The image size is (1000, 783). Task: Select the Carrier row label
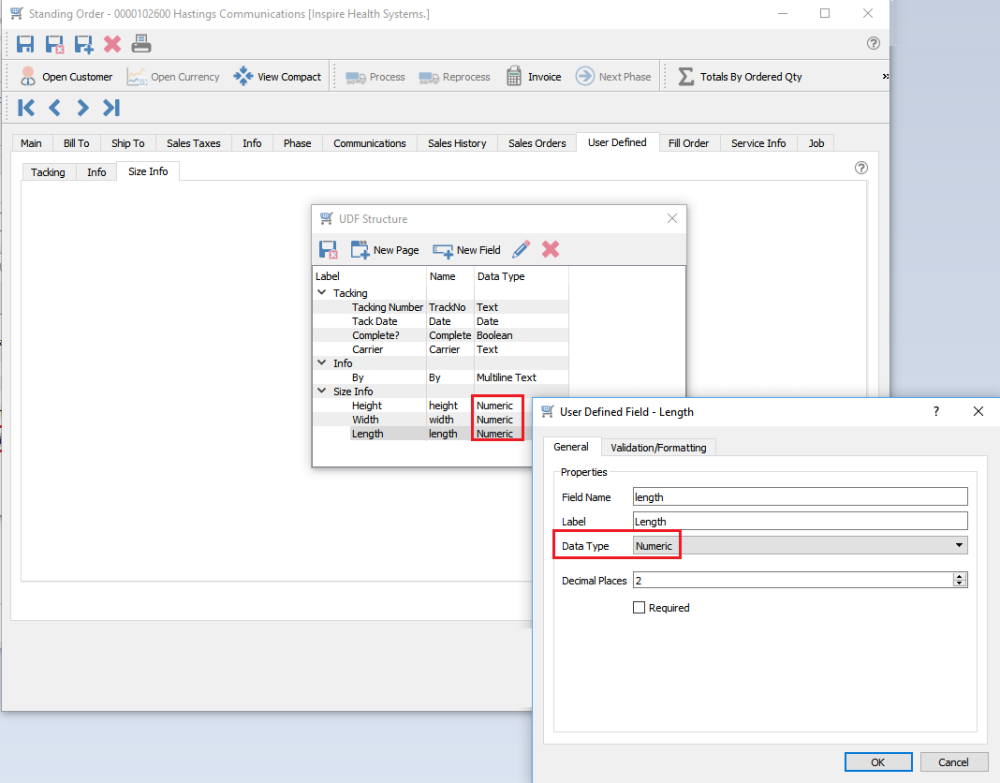367,349
